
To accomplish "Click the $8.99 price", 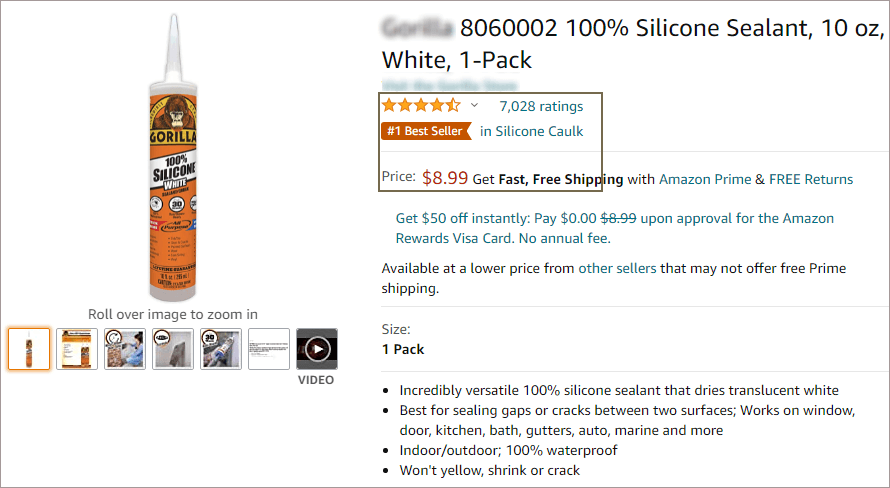I will coord(445,178).
